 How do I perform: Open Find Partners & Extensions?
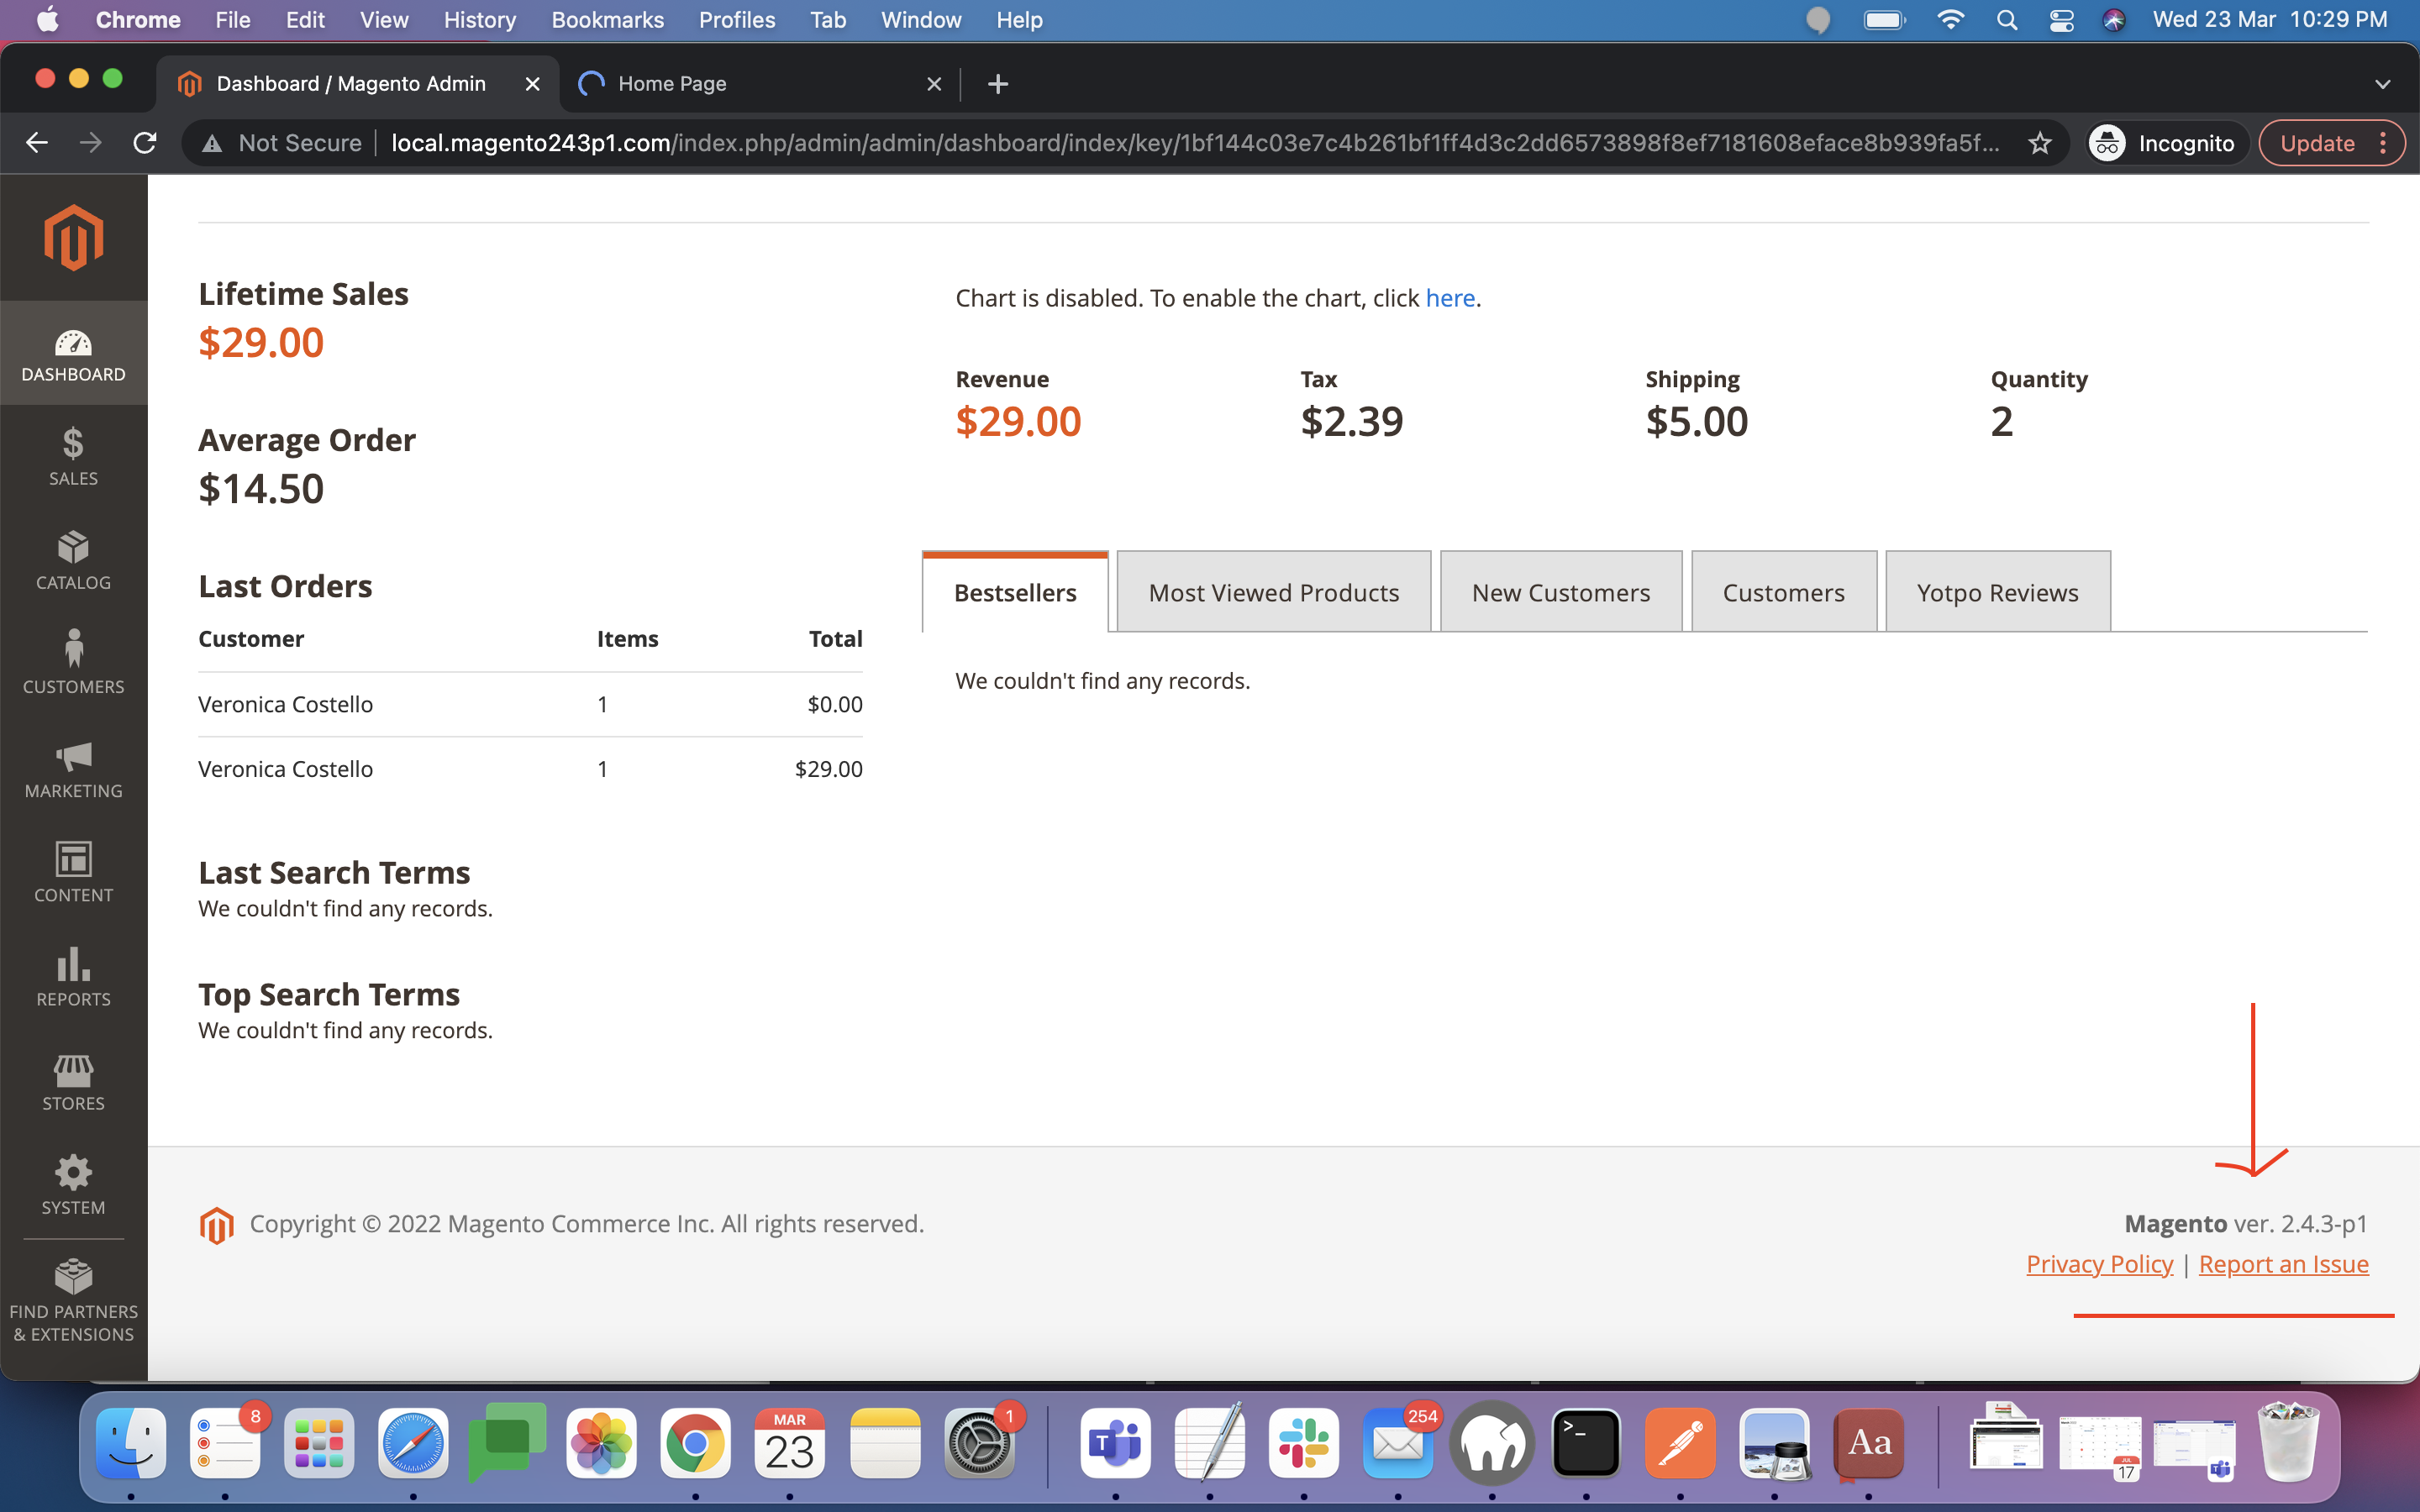coord(73,1296)
